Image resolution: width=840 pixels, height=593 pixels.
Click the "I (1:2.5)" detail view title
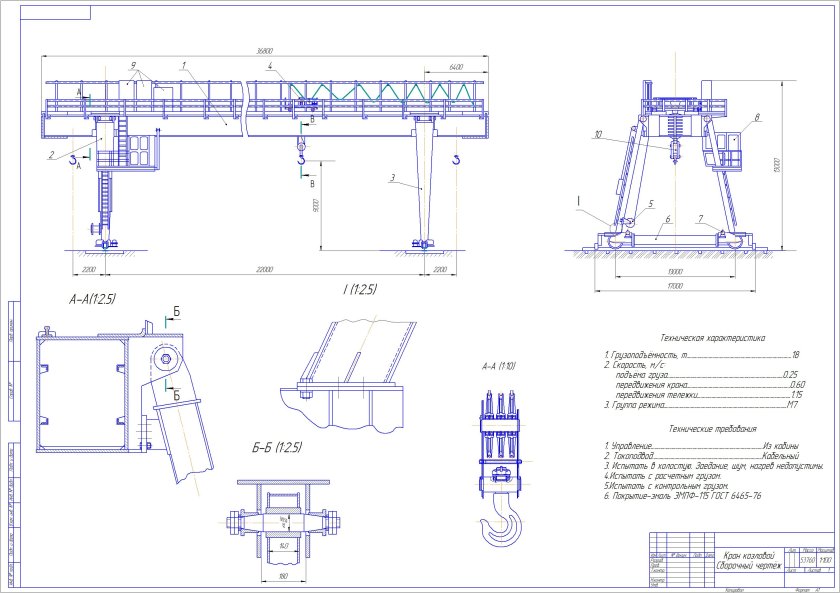360,290
